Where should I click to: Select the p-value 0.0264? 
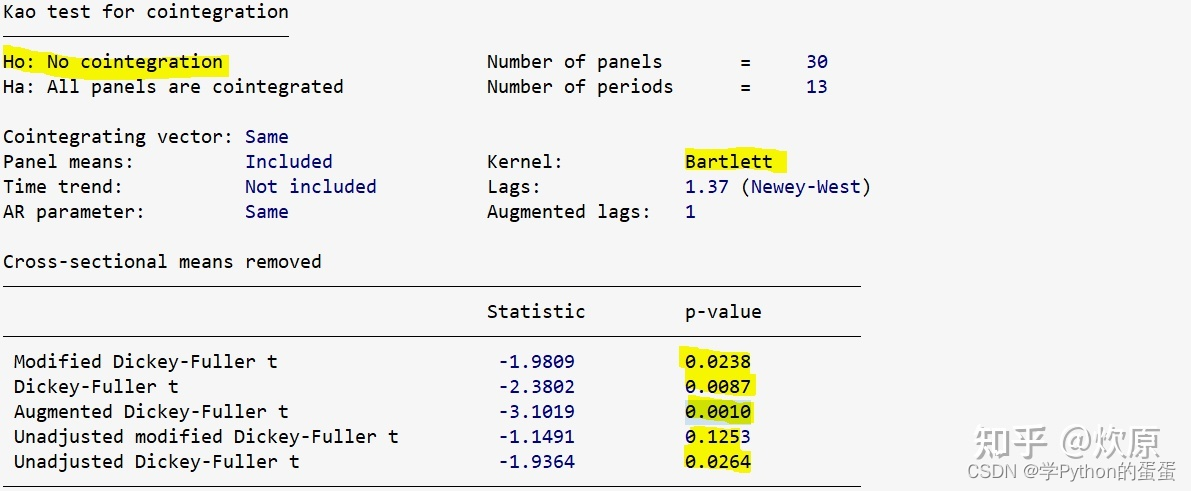718,462
